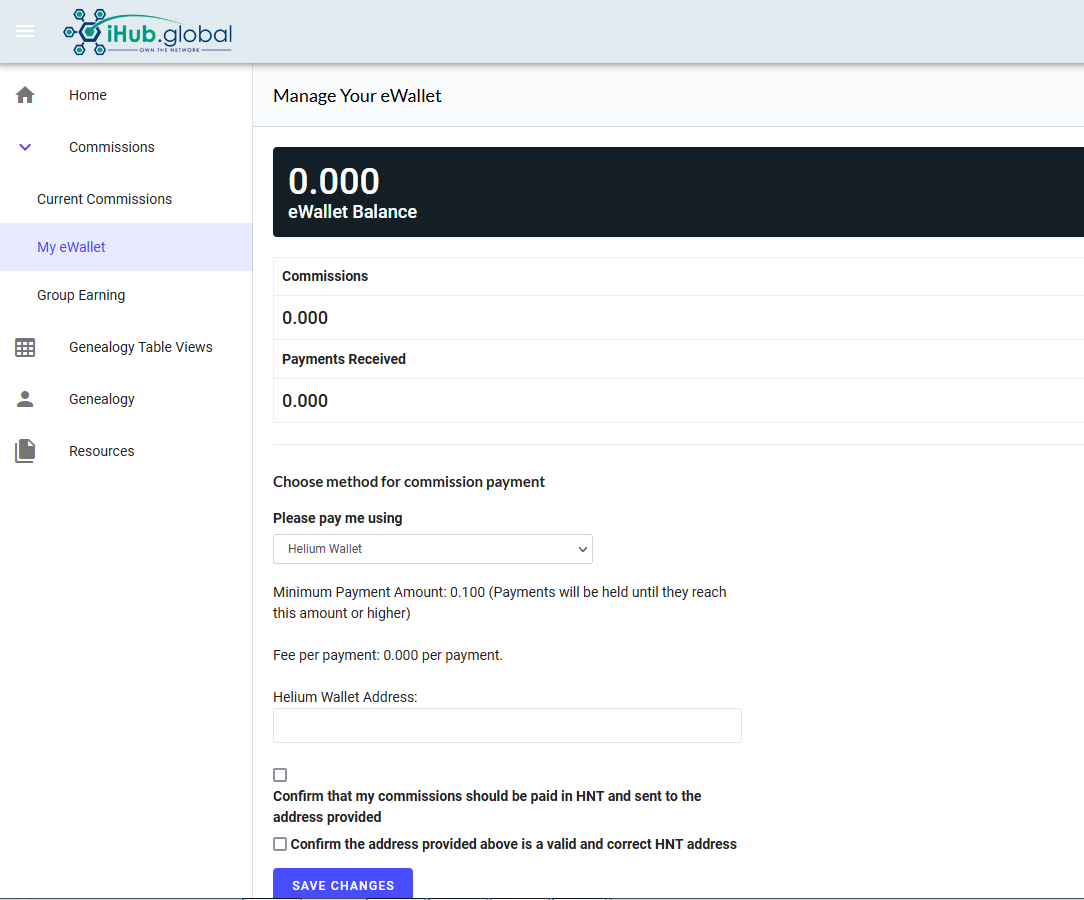Click the Resources document icon

(x=25, y=451)
